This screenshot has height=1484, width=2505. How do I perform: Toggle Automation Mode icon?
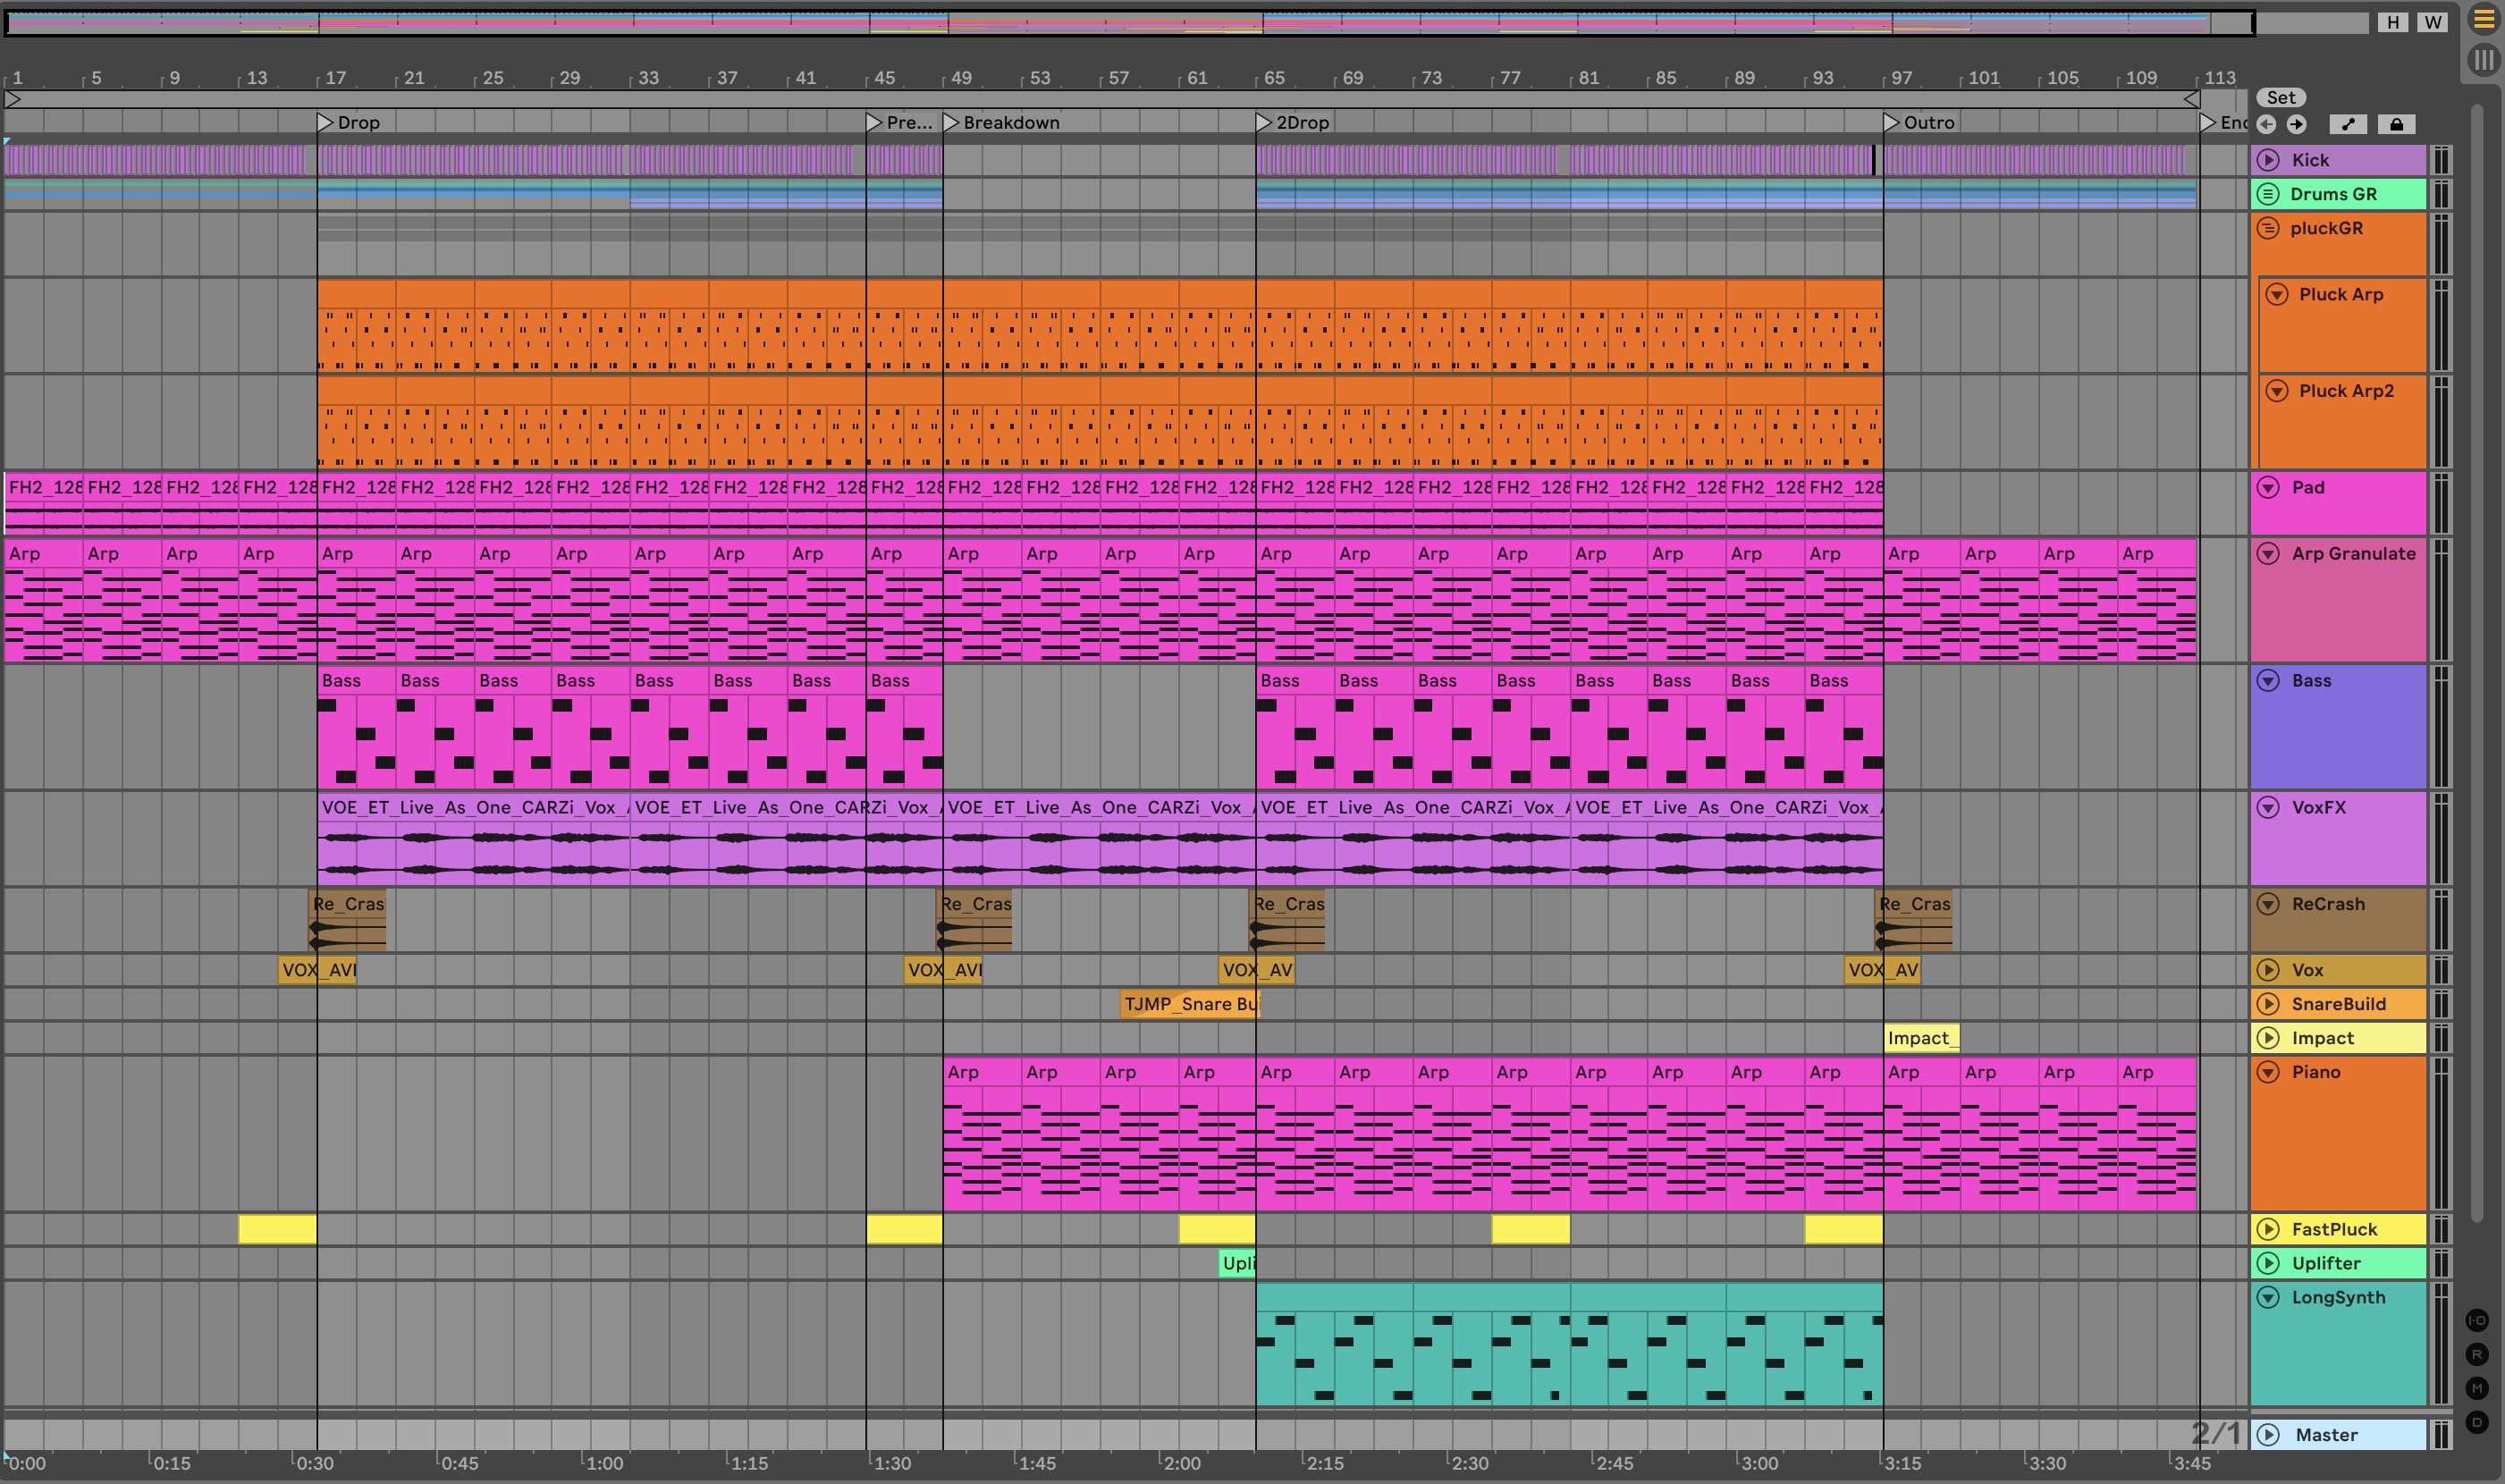(2348, 124)
